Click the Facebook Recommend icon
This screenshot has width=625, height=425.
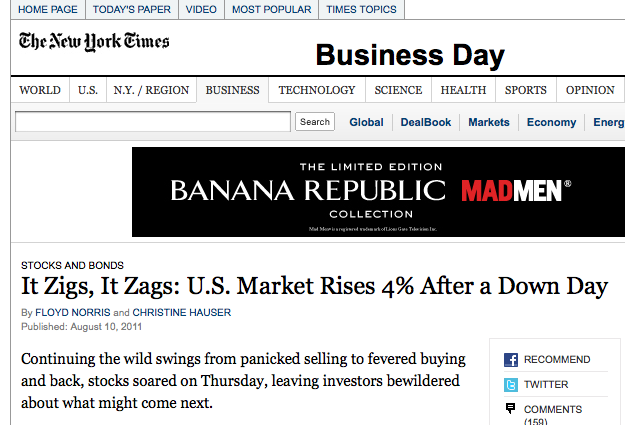pyautogui.click(x=510, y=360)
